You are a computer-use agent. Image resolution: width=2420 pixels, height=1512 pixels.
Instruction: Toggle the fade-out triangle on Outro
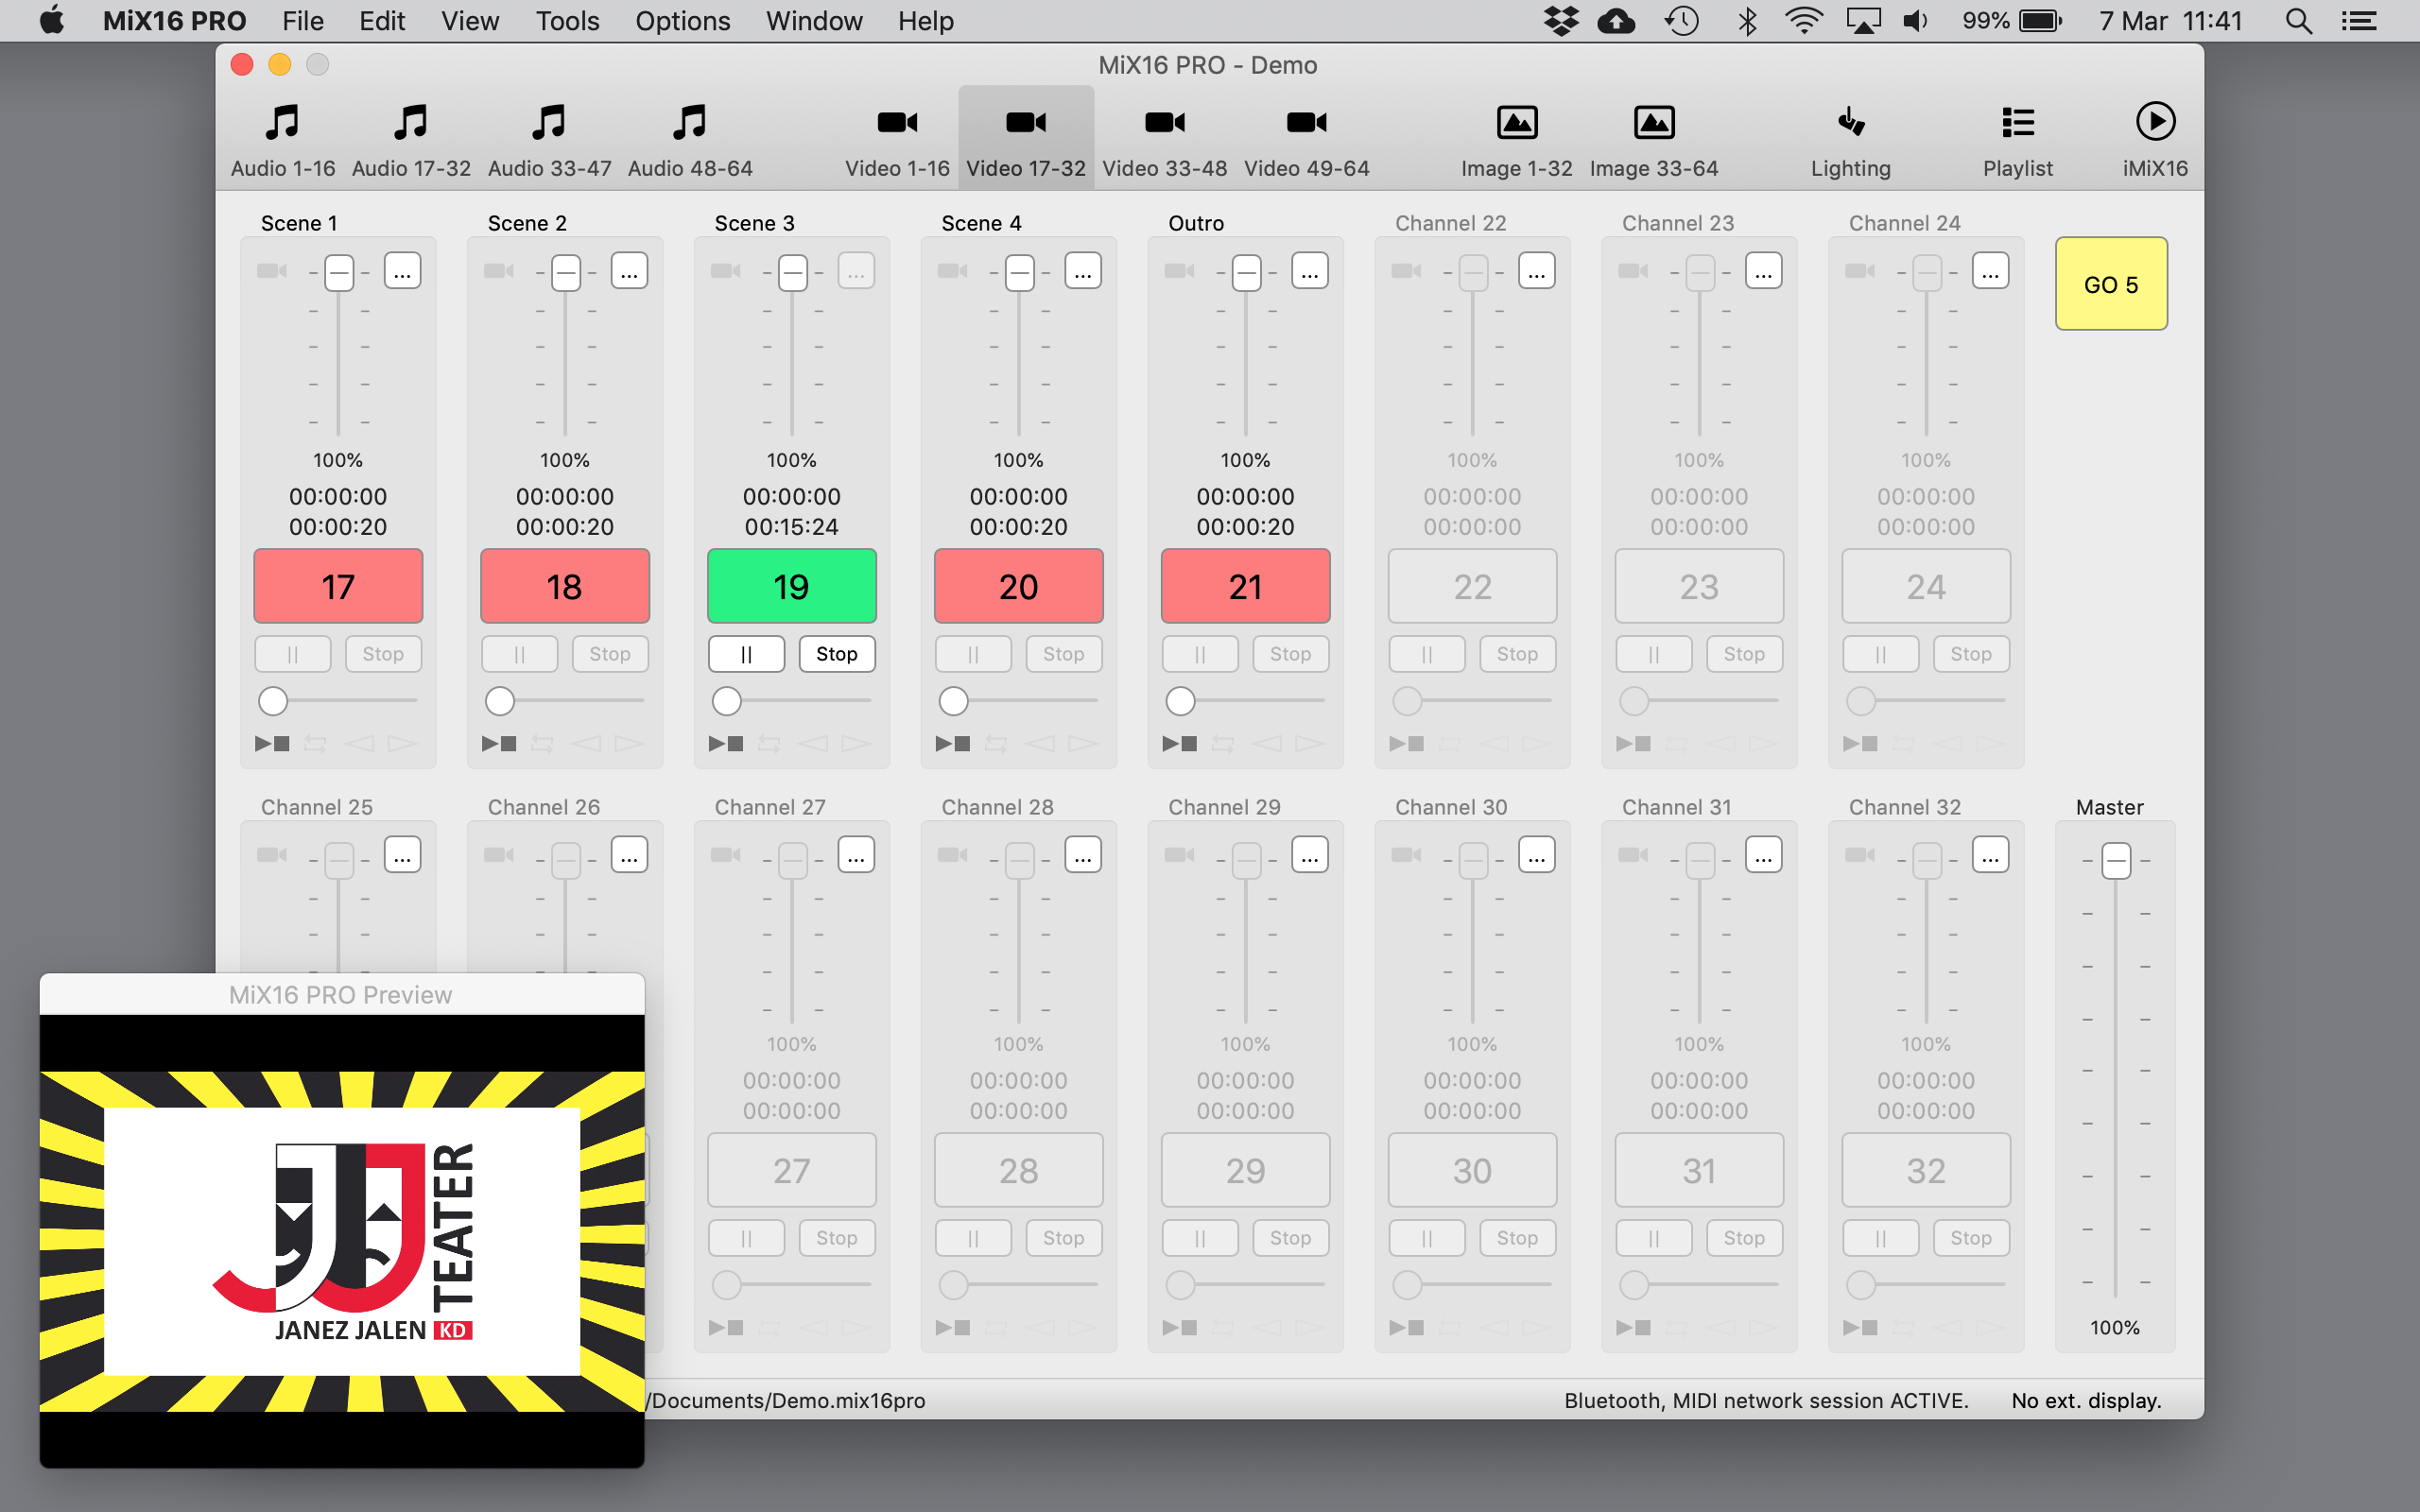(x=1310, y=744)
